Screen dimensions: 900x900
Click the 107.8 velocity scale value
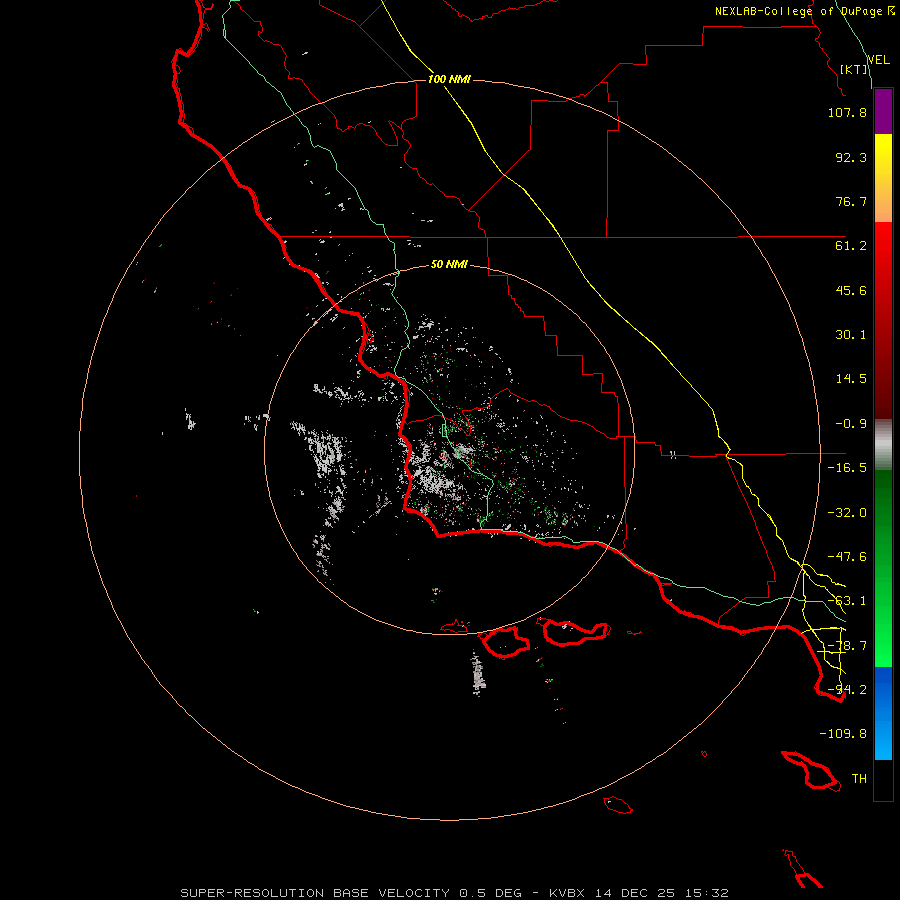click(847, 112)
